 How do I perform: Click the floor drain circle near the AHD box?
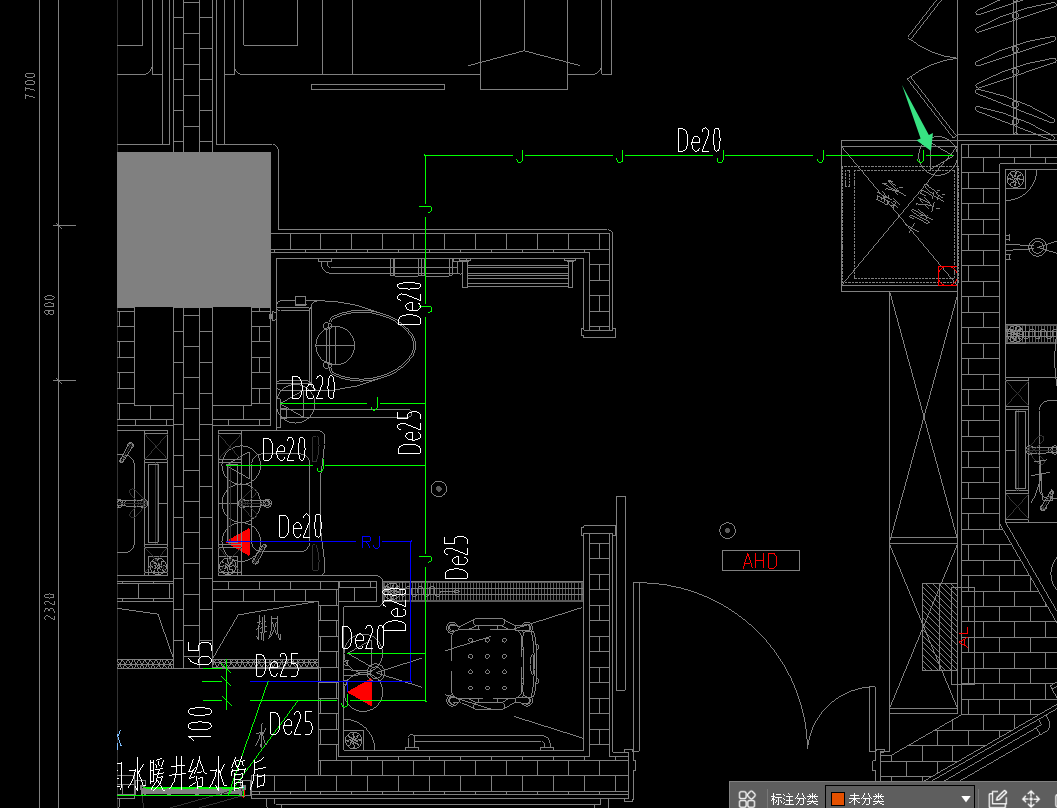click(x=727, y=530)
